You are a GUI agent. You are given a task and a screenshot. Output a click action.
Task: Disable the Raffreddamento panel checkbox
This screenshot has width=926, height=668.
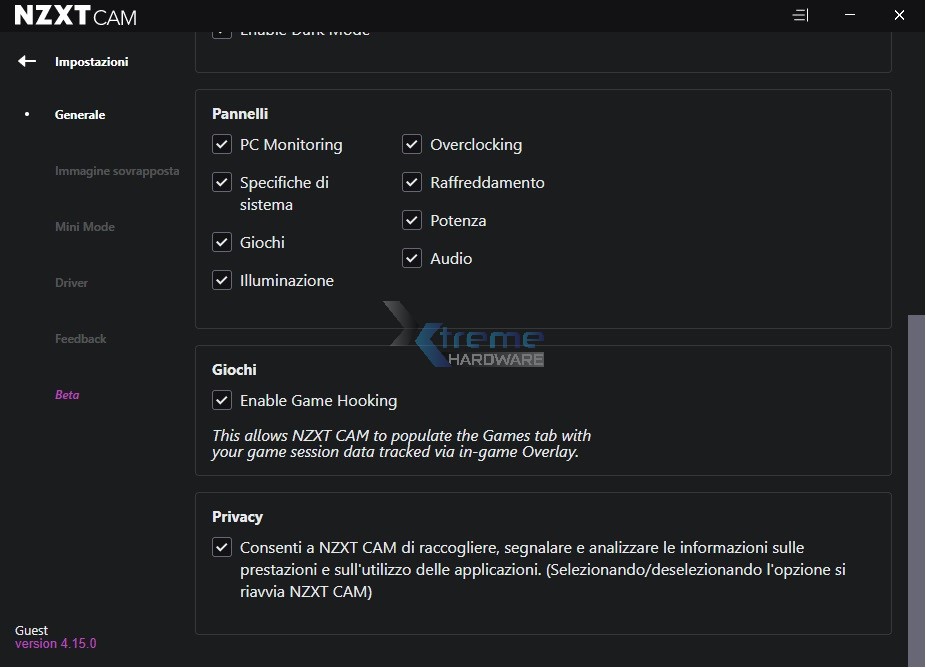(x=412, y=183)
